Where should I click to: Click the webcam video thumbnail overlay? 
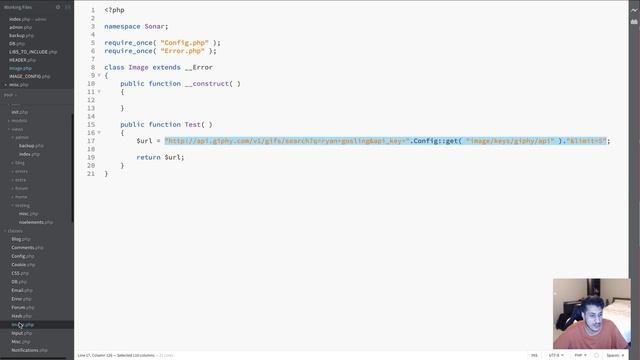click(x=592, y=313)
